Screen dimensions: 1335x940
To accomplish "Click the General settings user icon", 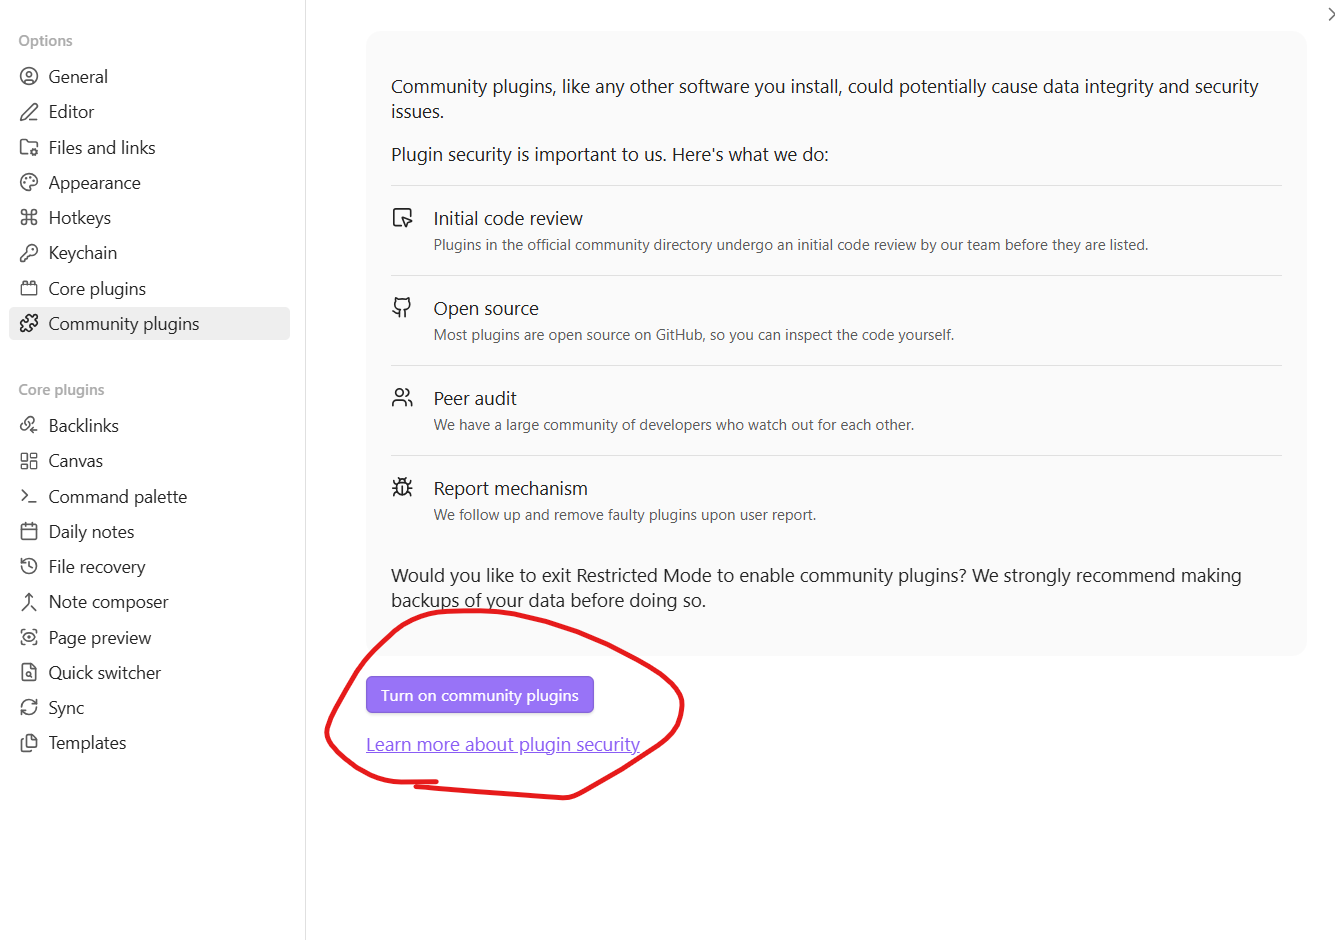I will pos(29,76).
